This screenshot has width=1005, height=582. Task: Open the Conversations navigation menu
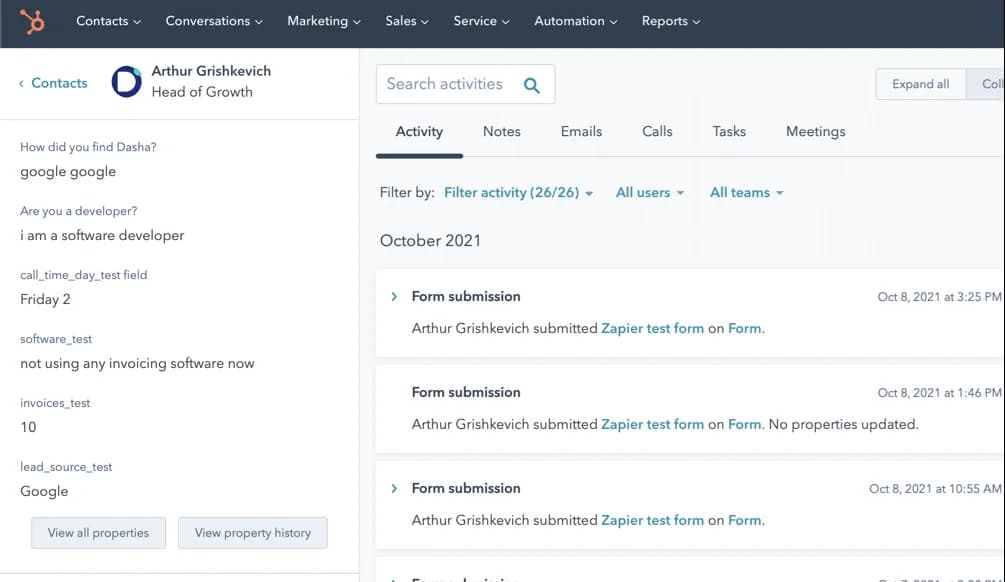pos(214,21)
